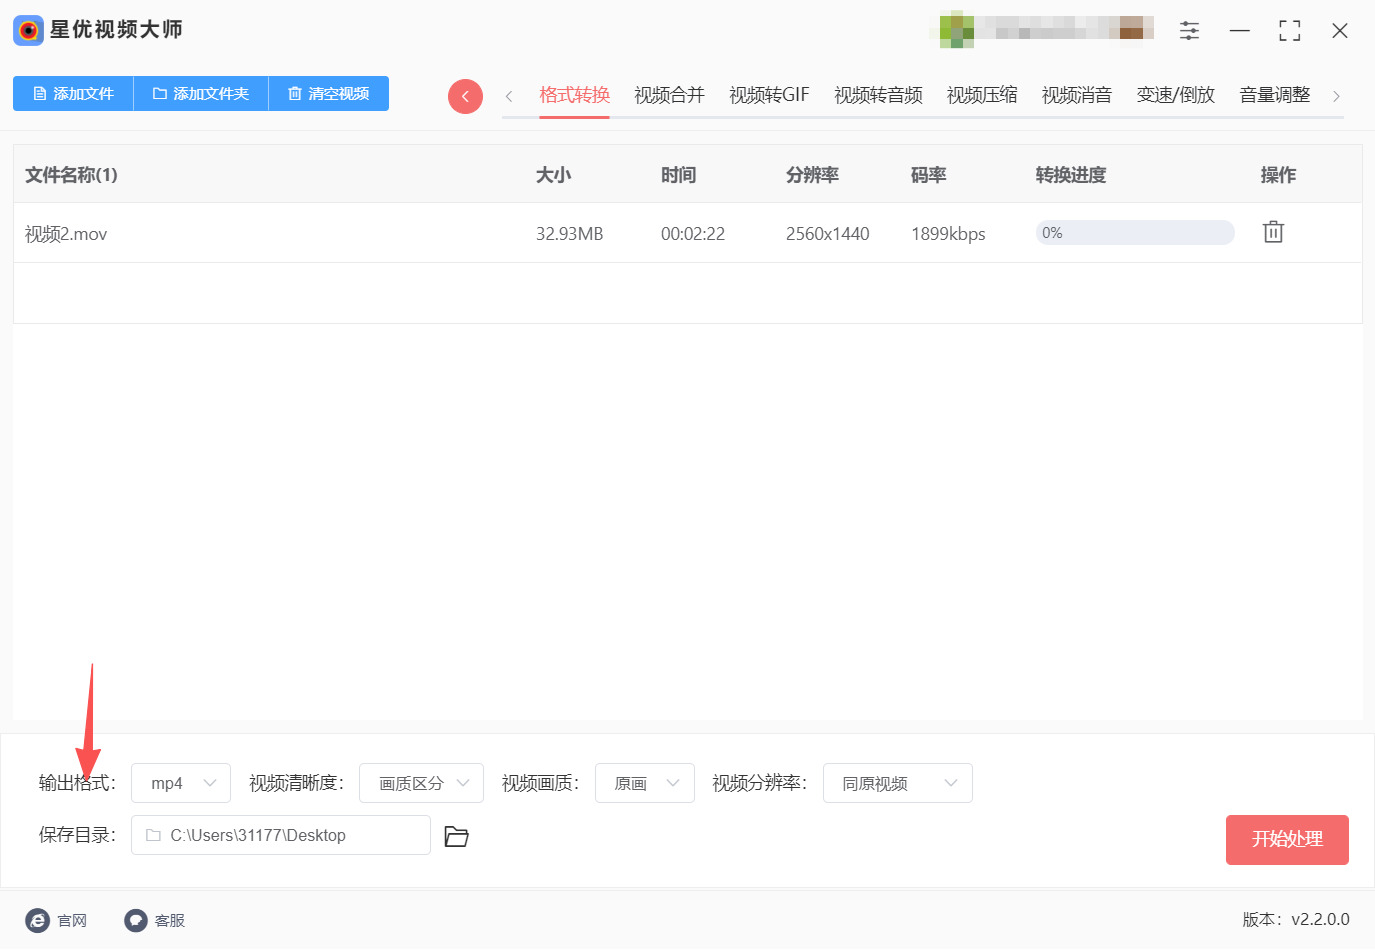The width and height of the screenshot is (1375, 950).
Task: Click the save directory path input field
Action: tap(280, 835)
